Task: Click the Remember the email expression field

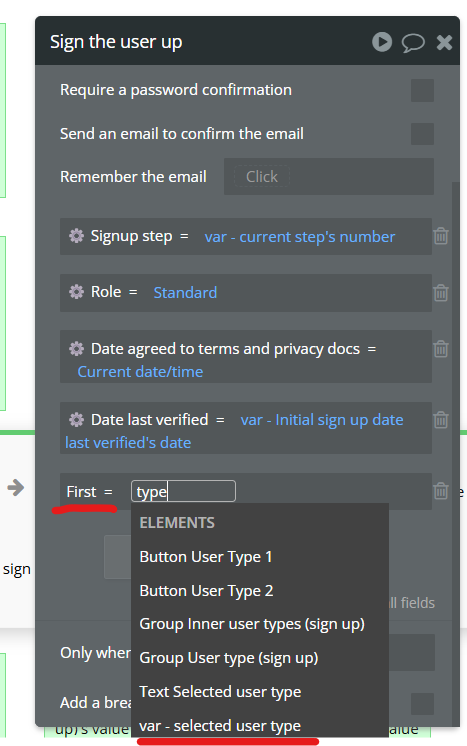Action: (329, 177)
